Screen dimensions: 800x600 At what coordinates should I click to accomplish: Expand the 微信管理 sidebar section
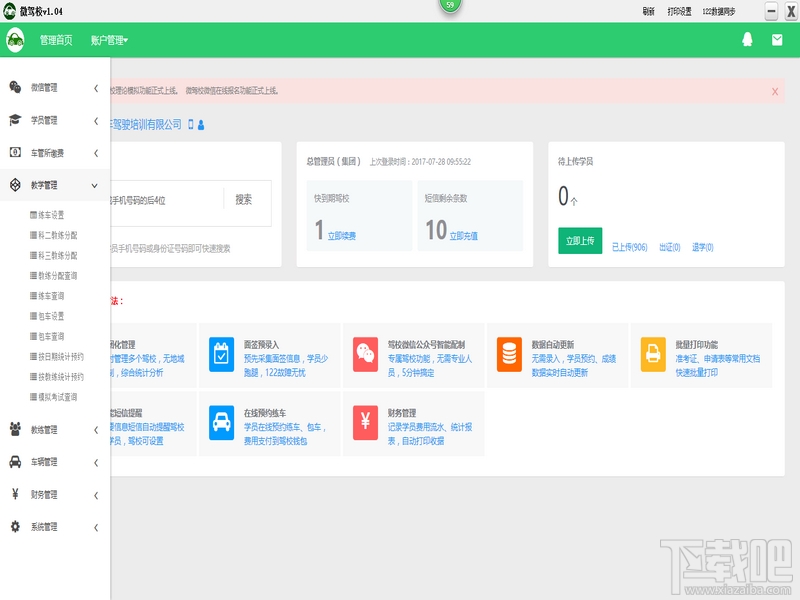[55, 88]
